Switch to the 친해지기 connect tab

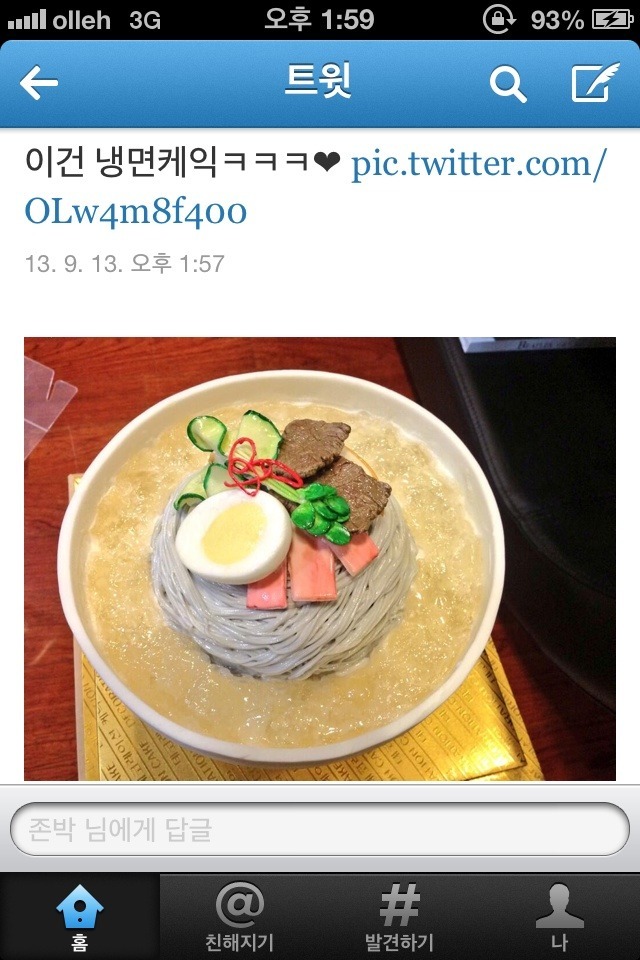(x=239, y=916)
